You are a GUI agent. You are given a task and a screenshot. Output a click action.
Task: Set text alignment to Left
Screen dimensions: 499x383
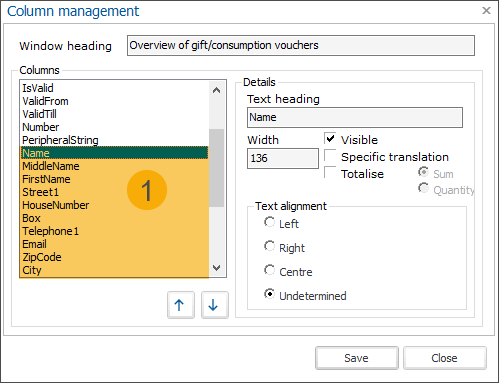pos(269,222)
